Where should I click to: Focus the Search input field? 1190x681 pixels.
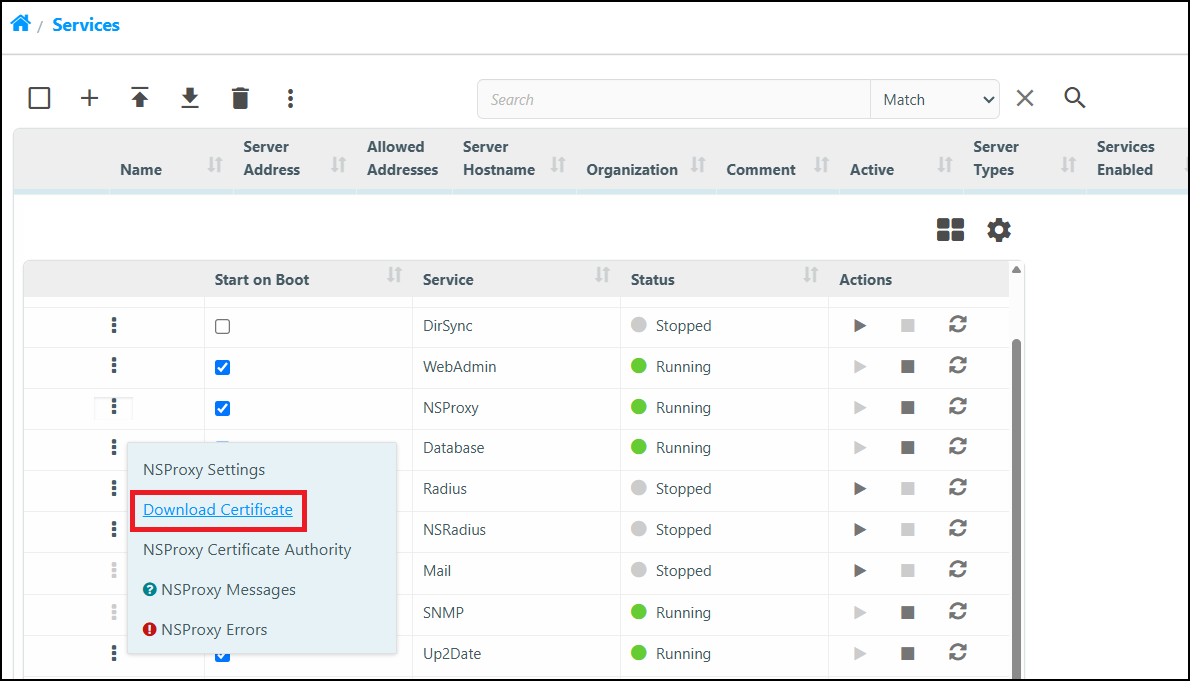(x=674, y=99)
